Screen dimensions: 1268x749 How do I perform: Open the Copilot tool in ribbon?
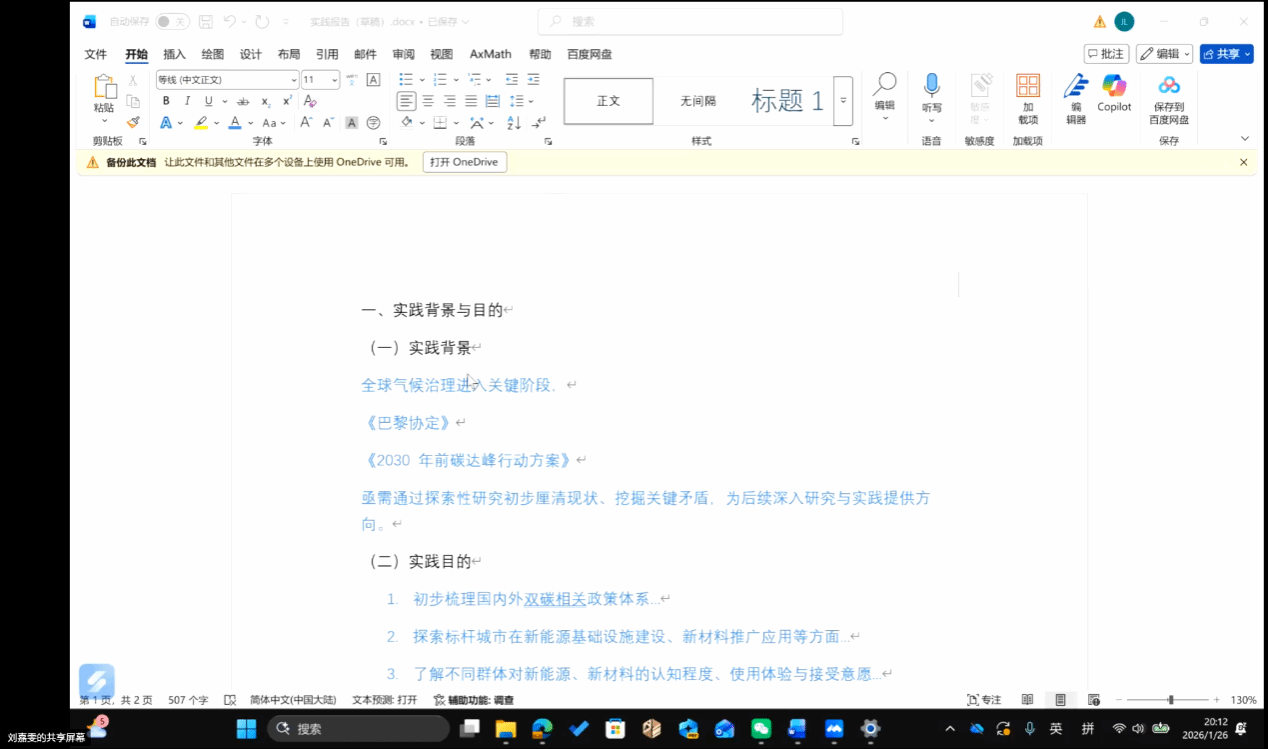pyautogui.click(x=1114, y=93)
